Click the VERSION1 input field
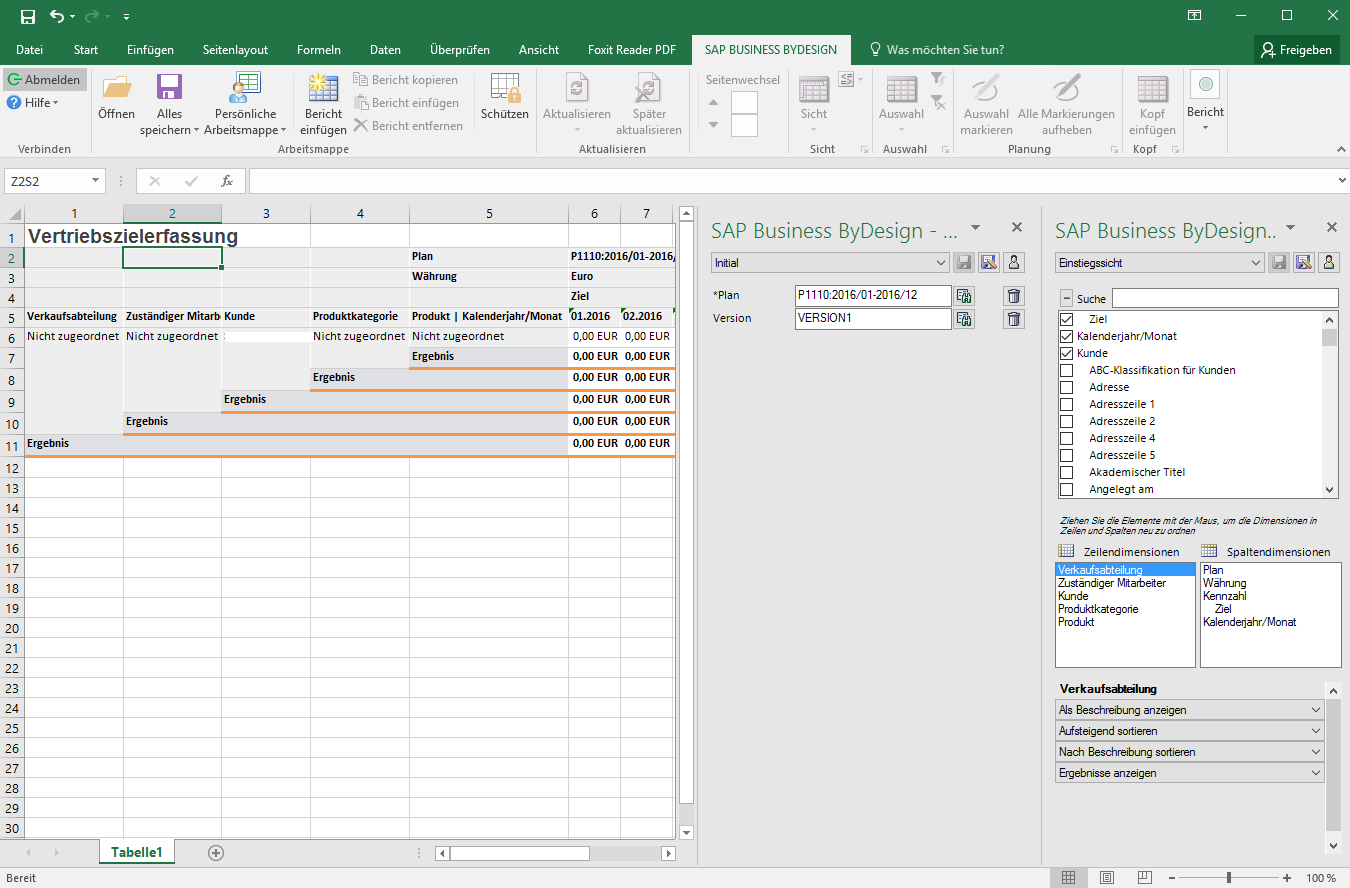 (873, 319)
